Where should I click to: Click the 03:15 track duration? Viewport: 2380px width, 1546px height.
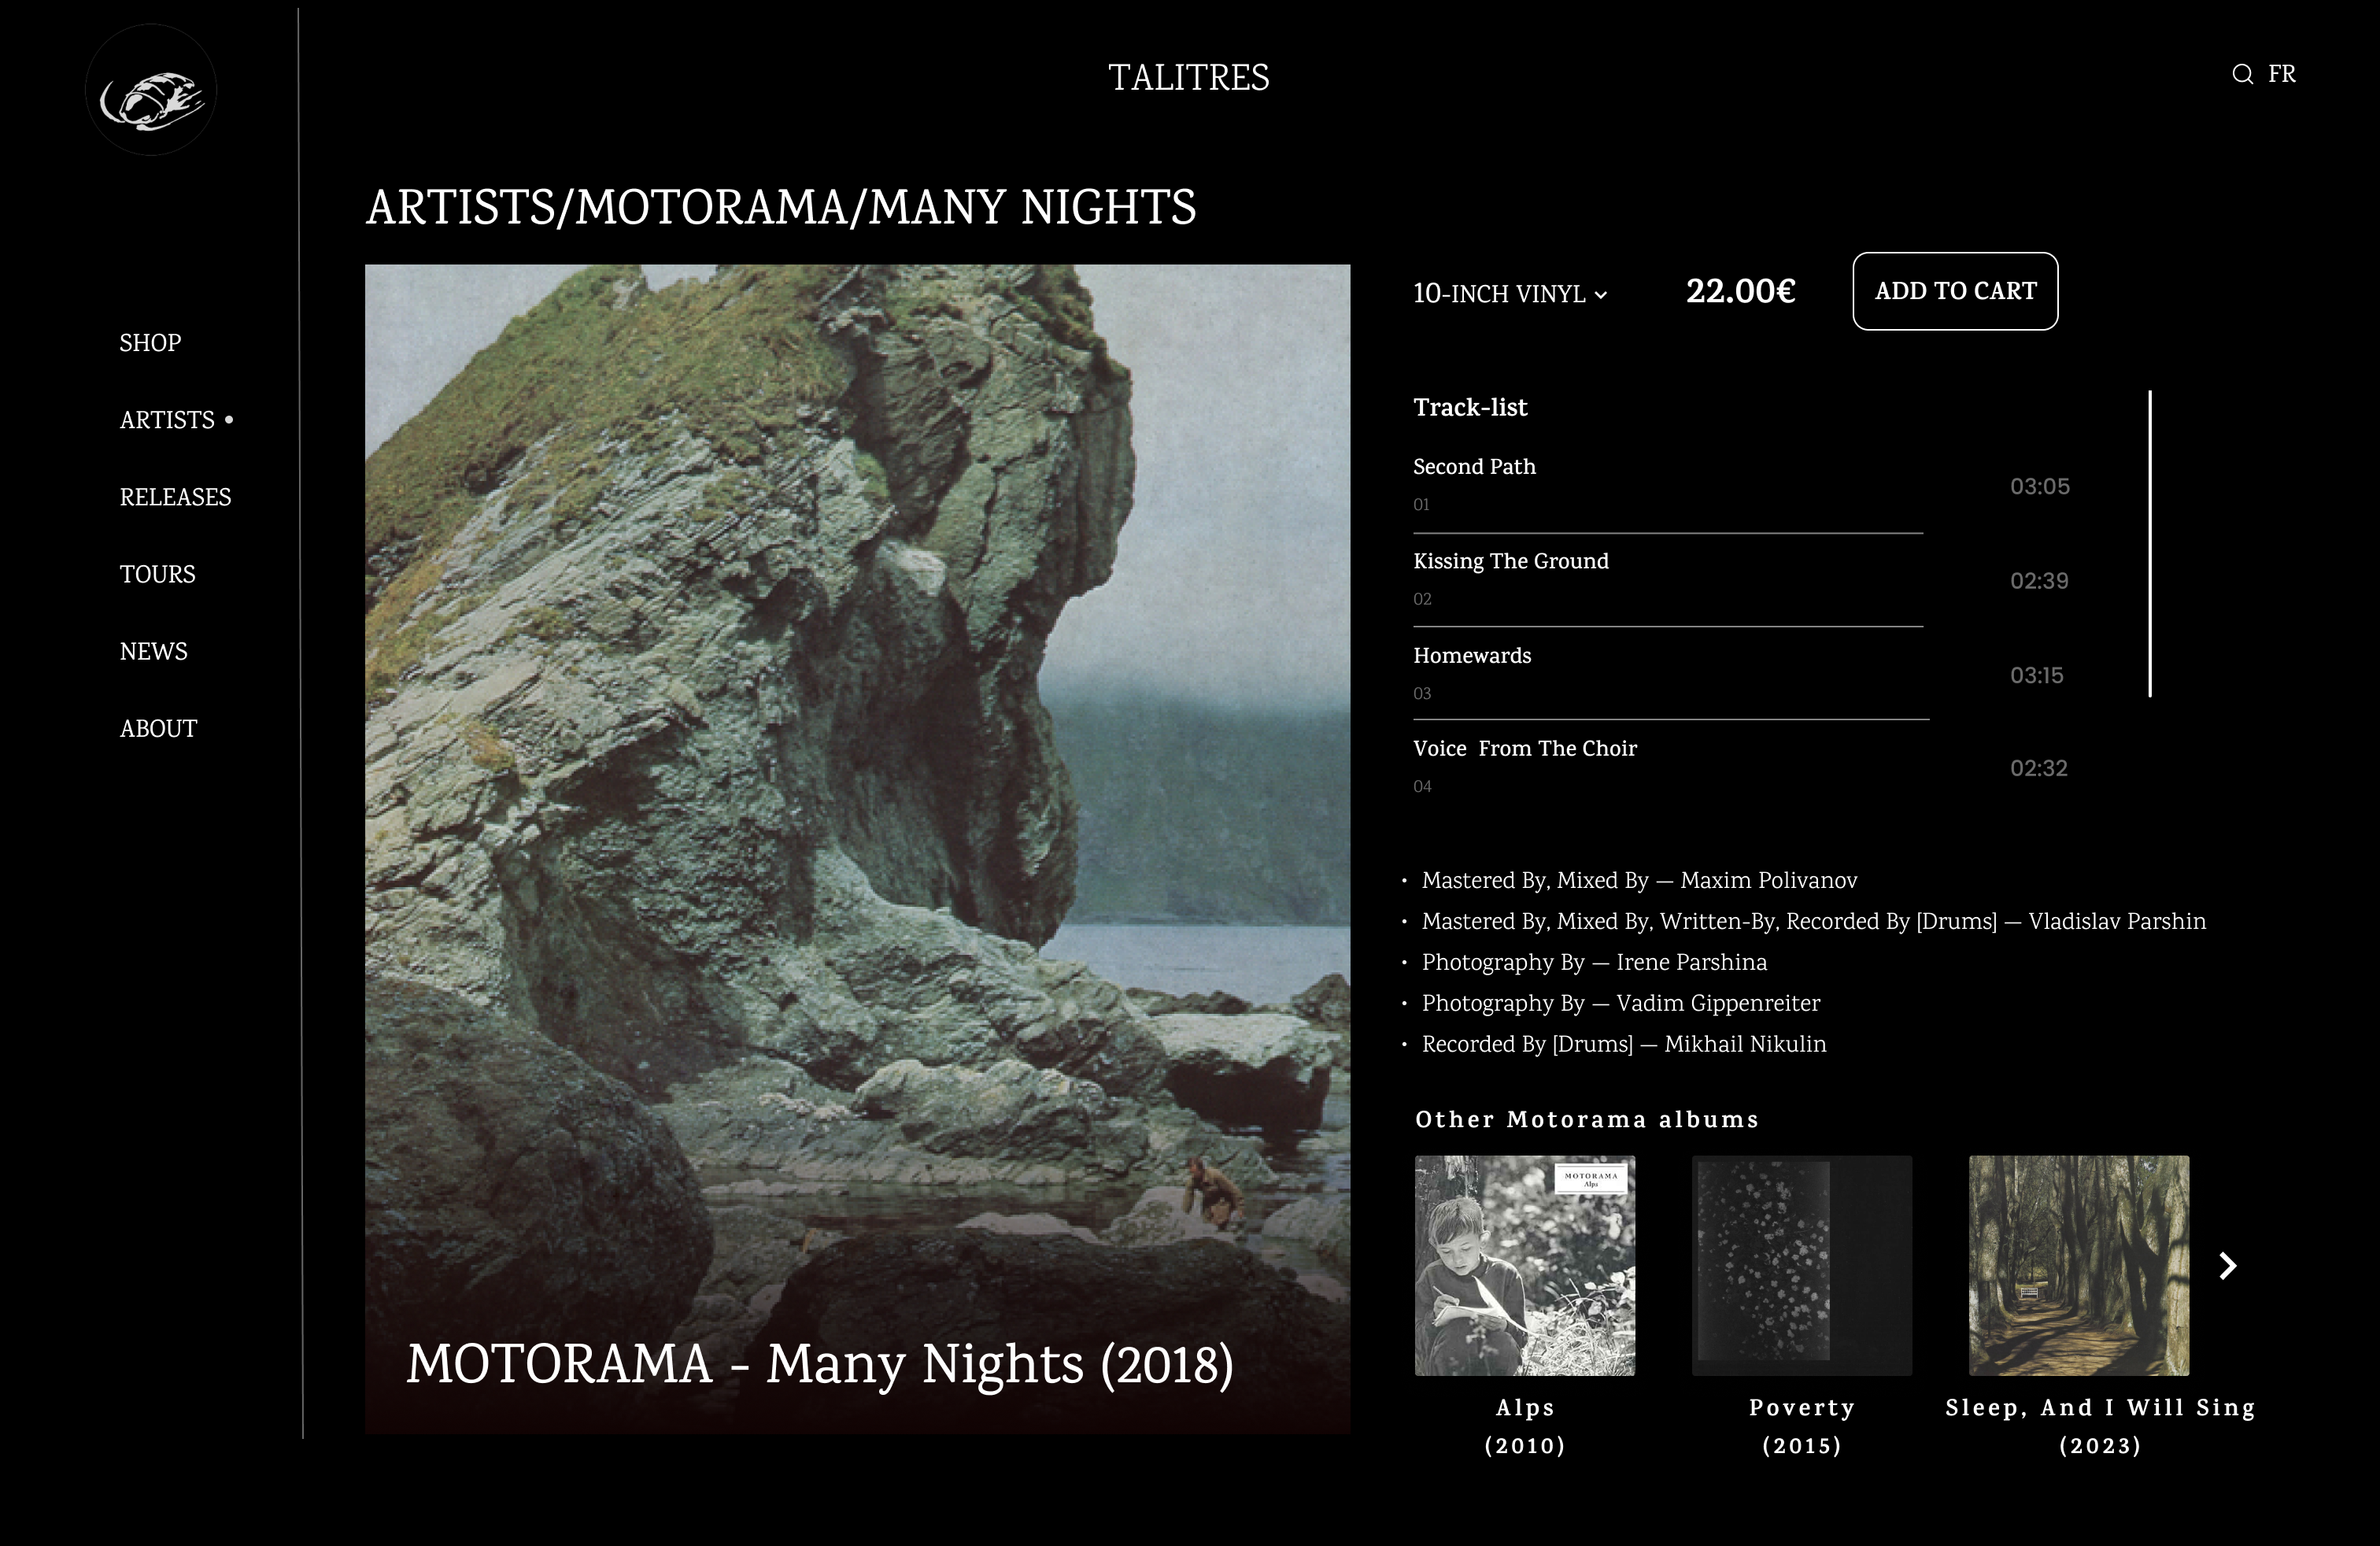pyautogui.click(x=2037, y=675)
